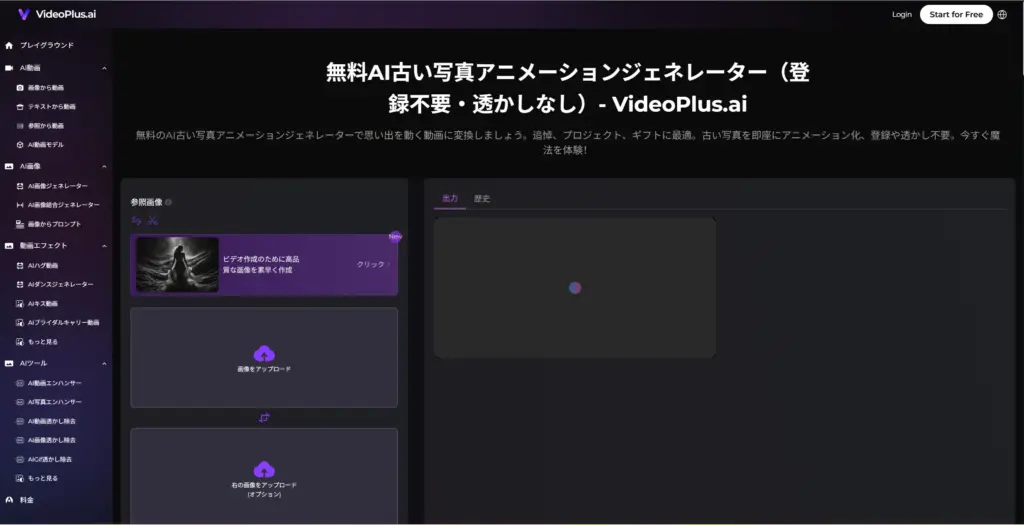Click the 画像からプロンプト label
The width and height of the screenshot is (1024, 525).
54,224
